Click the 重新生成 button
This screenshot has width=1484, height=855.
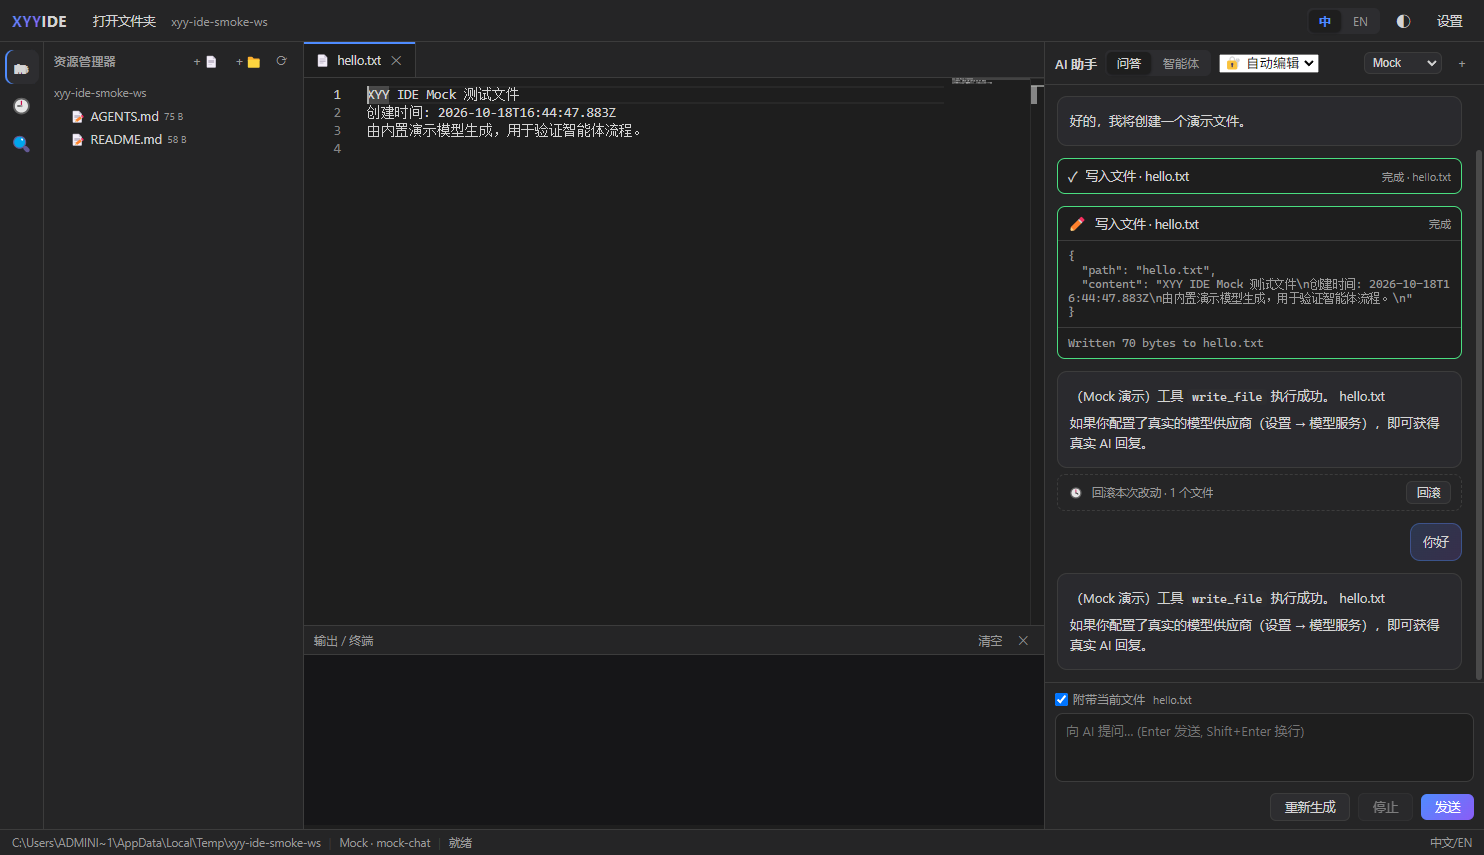[1310, 807]
